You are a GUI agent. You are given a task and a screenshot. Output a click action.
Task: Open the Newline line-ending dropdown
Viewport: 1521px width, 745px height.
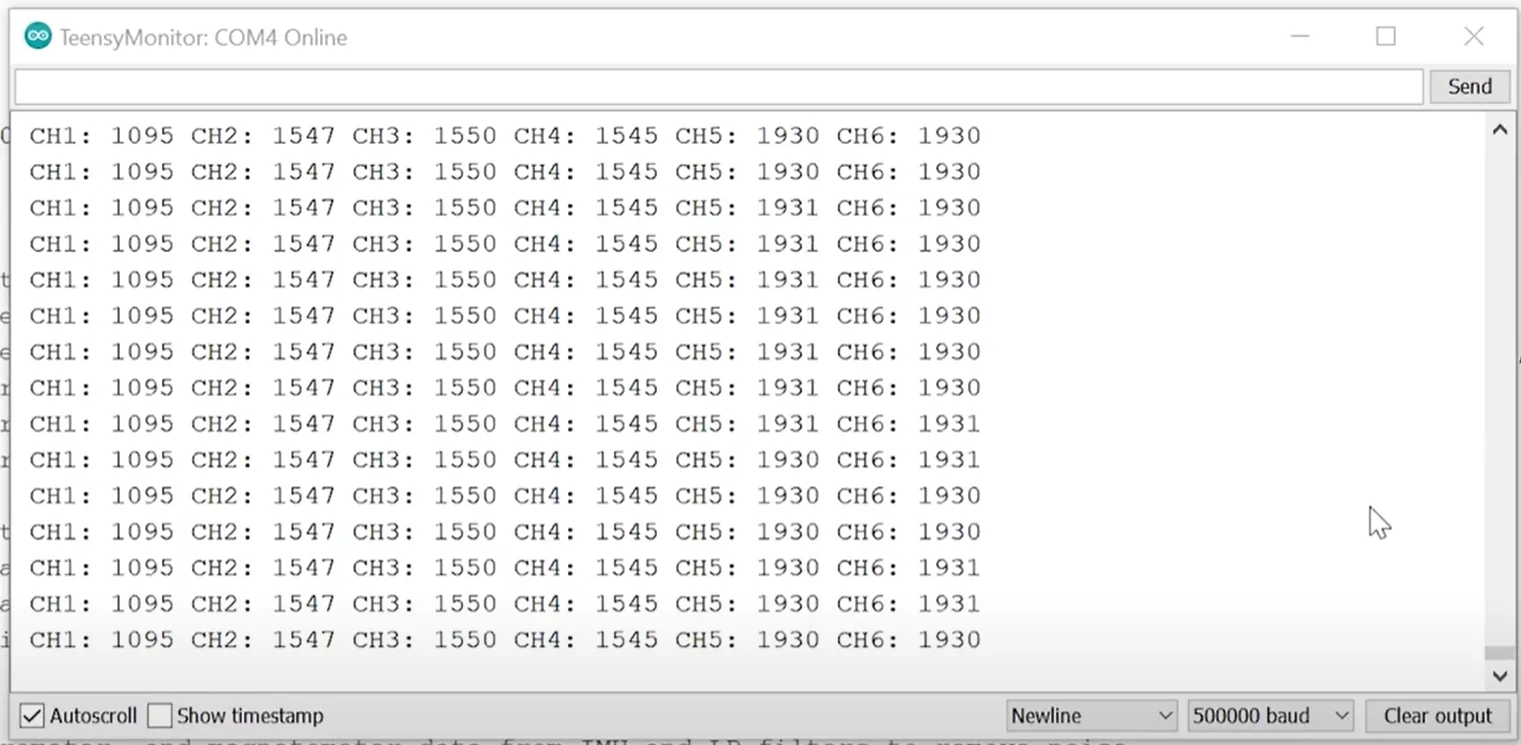pos(1092,716)
